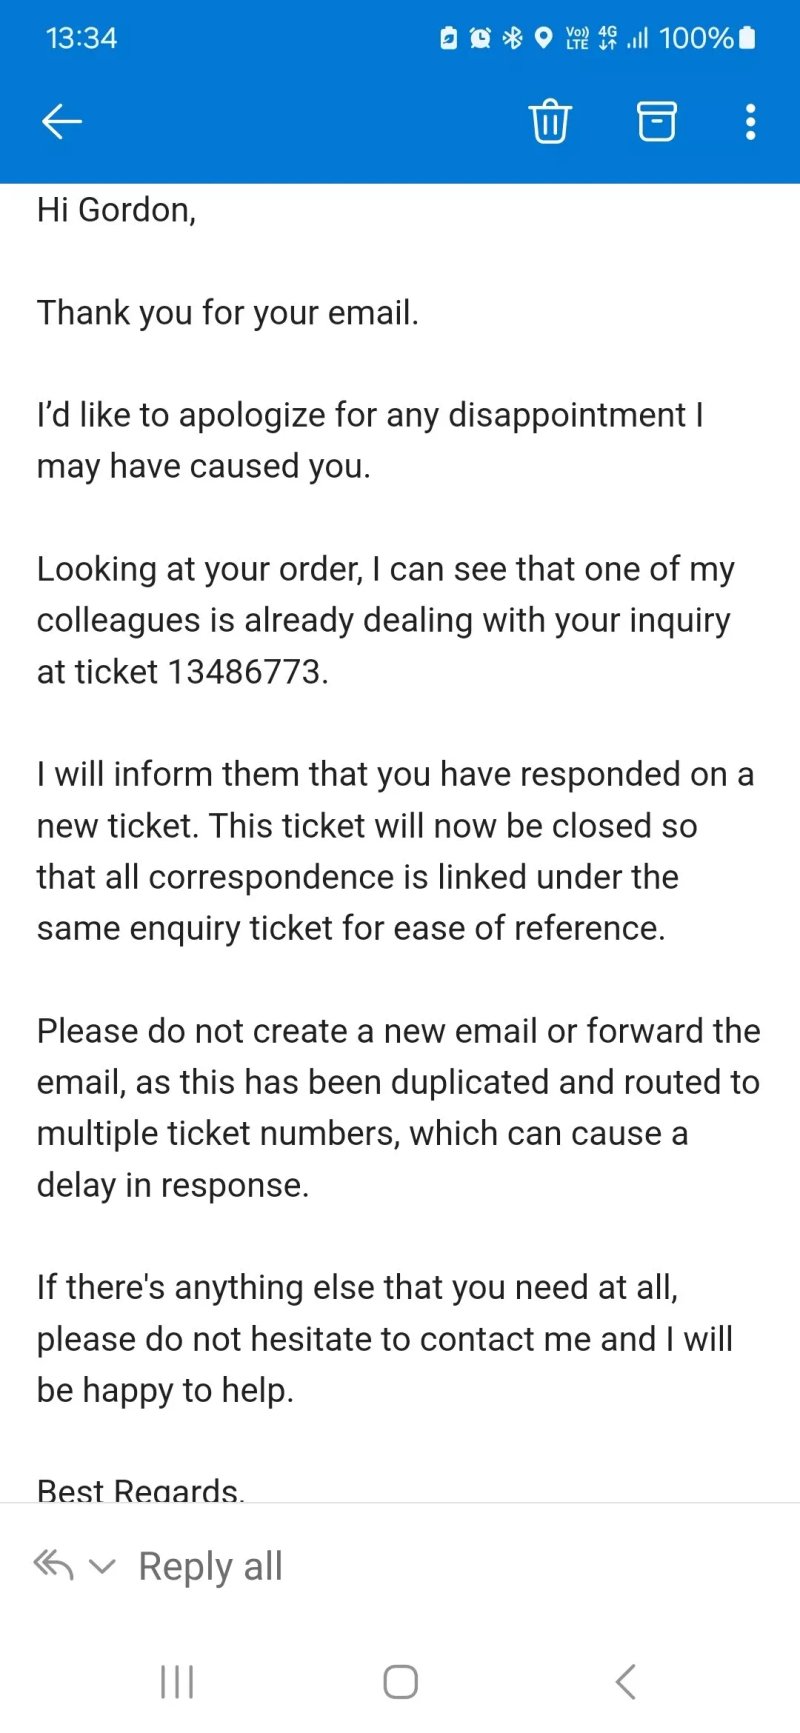The width and height of the screenshot is (800, 1733).
Task: Open Android recent apps button
Action: point(177,1682)
